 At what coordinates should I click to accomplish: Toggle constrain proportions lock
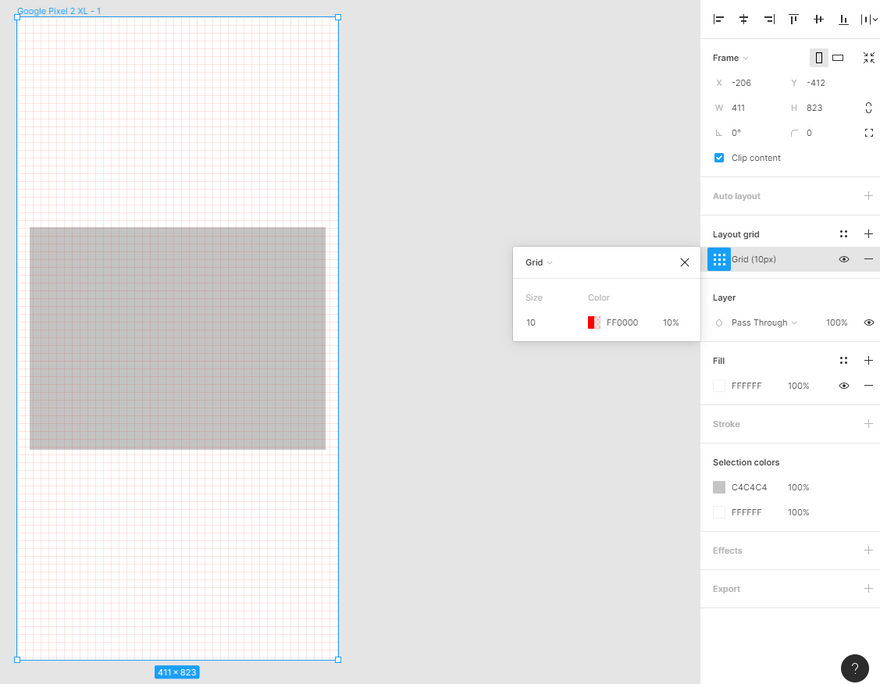coord(868,108)
